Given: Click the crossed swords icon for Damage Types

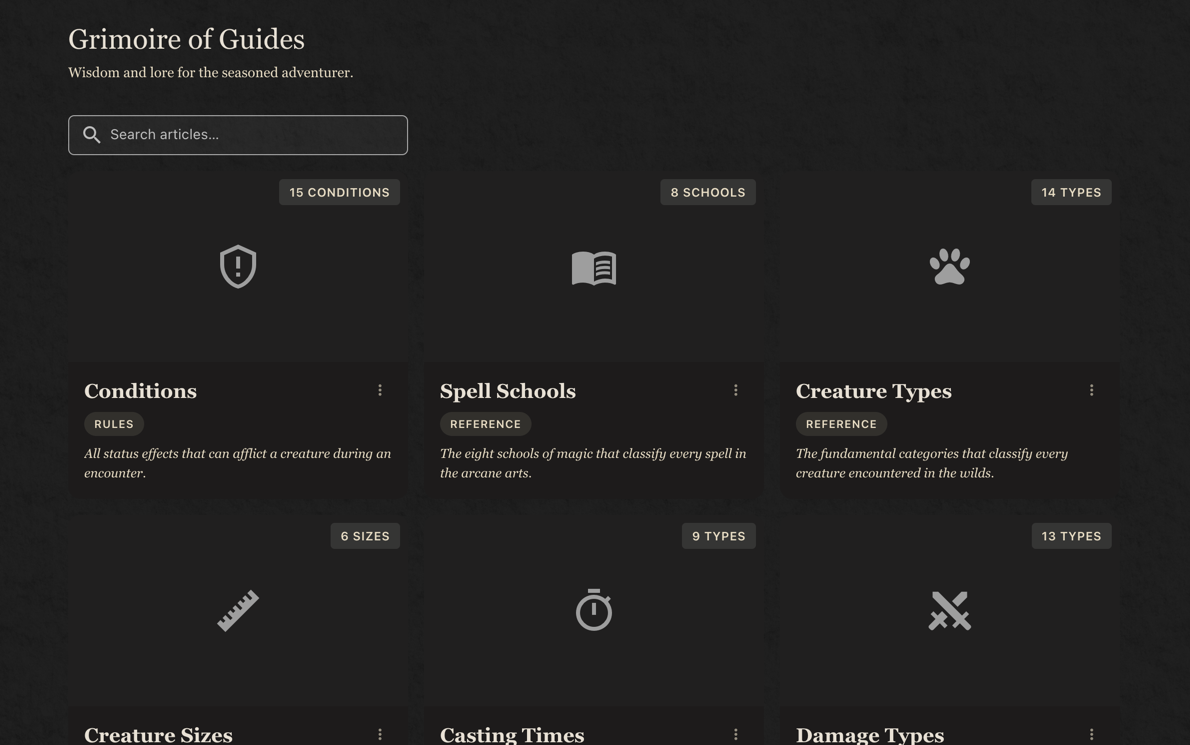Looking at the screenshot, I should click(x=949, y=611).
